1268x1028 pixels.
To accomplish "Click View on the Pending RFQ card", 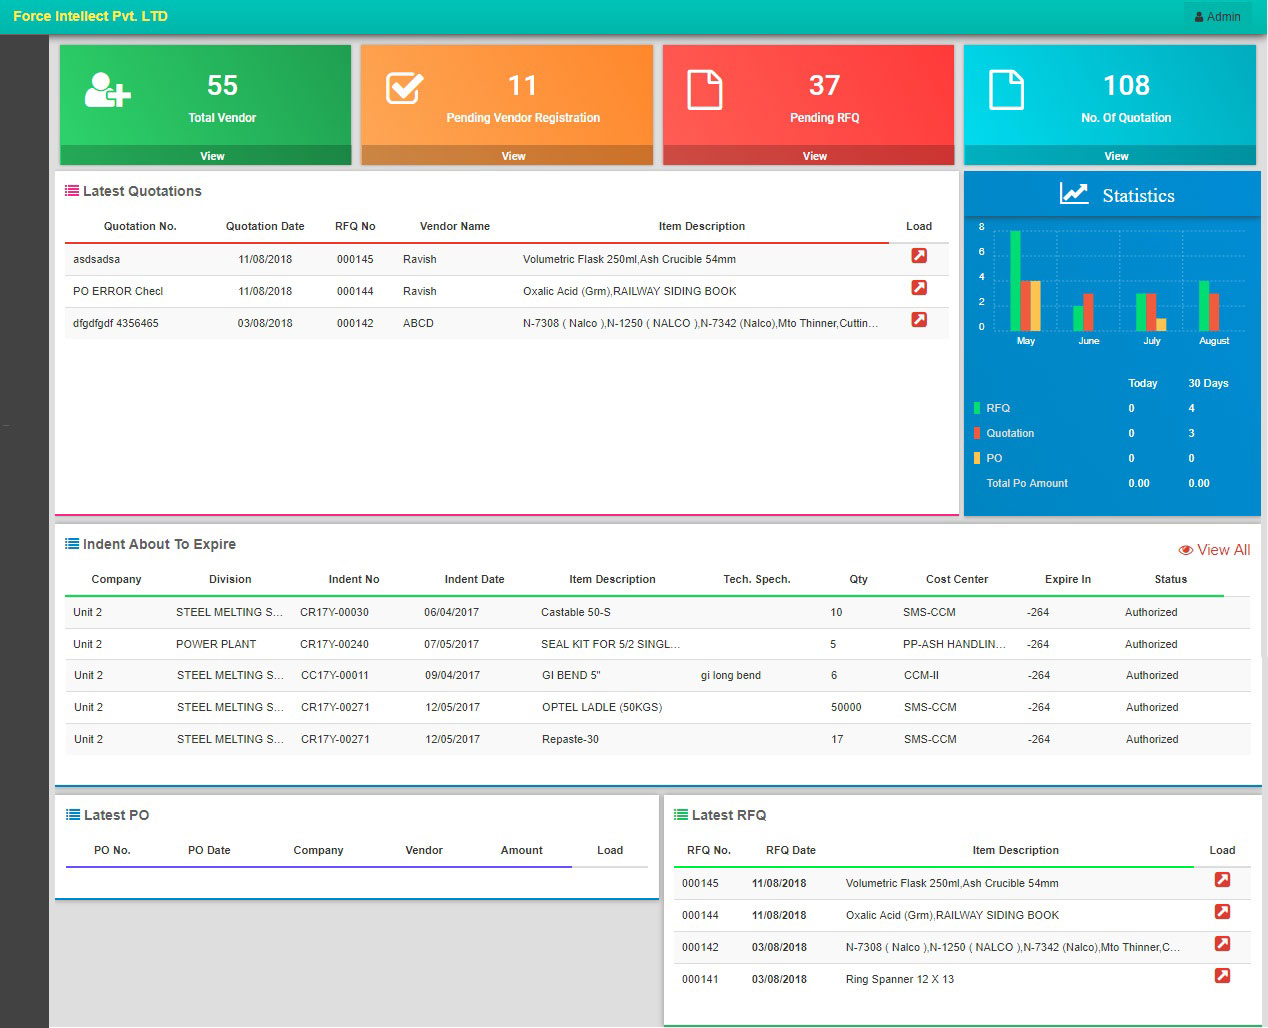I will click(814, 156).
